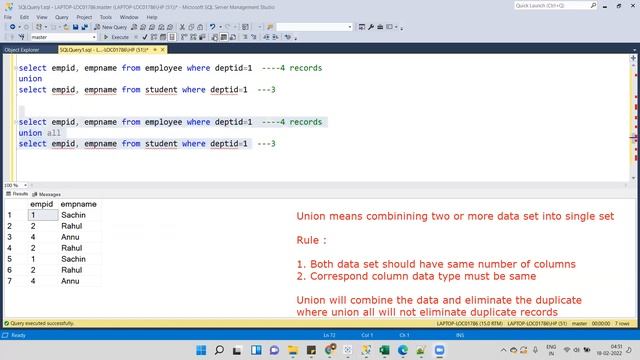Collapse the first select statement block
Screen dimensions: 640x360
point(16,68)
